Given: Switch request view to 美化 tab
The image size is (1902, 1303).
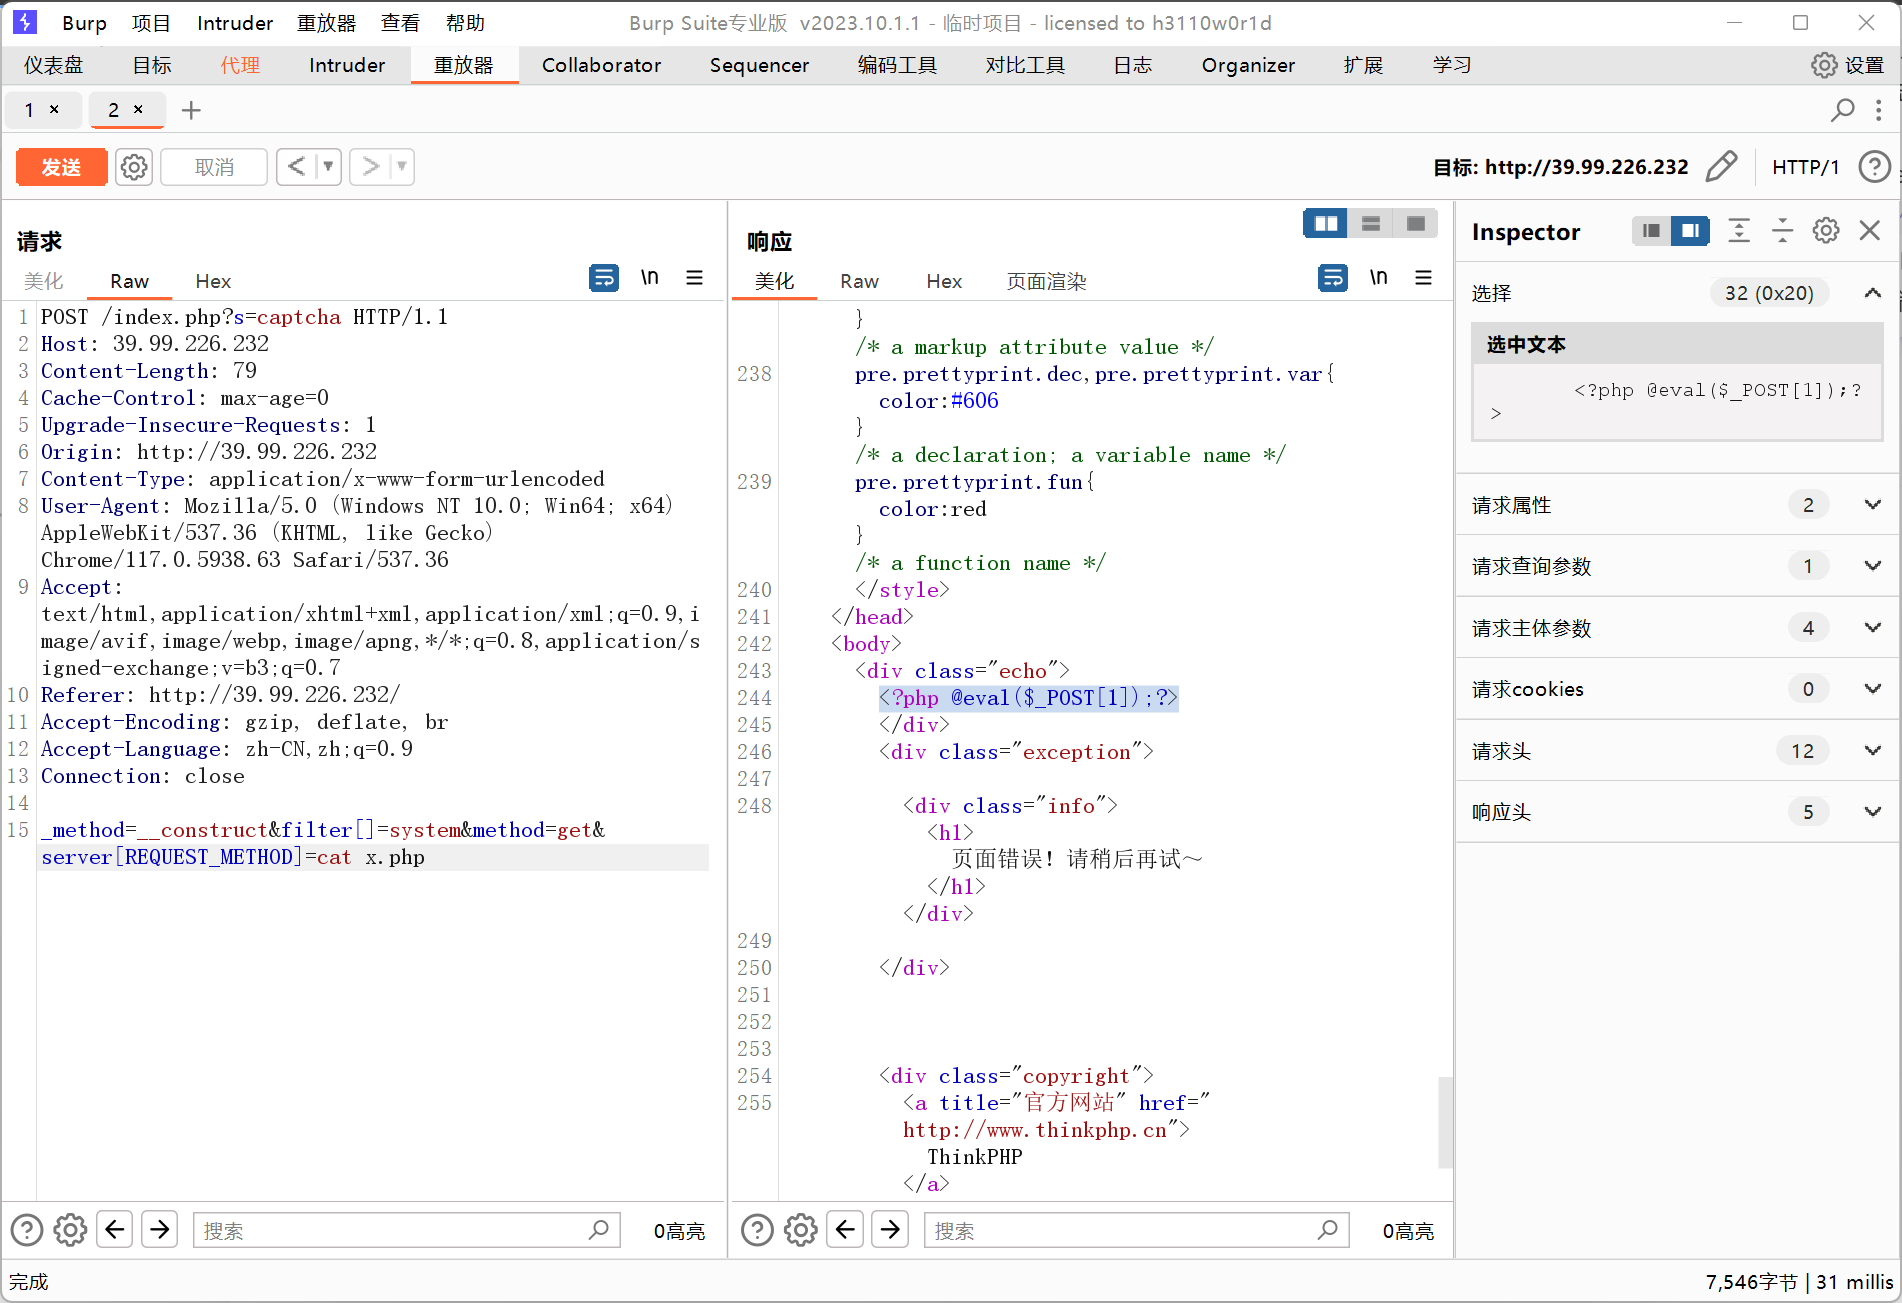Looking at the screenshot, I should click(x=43, y=281).
